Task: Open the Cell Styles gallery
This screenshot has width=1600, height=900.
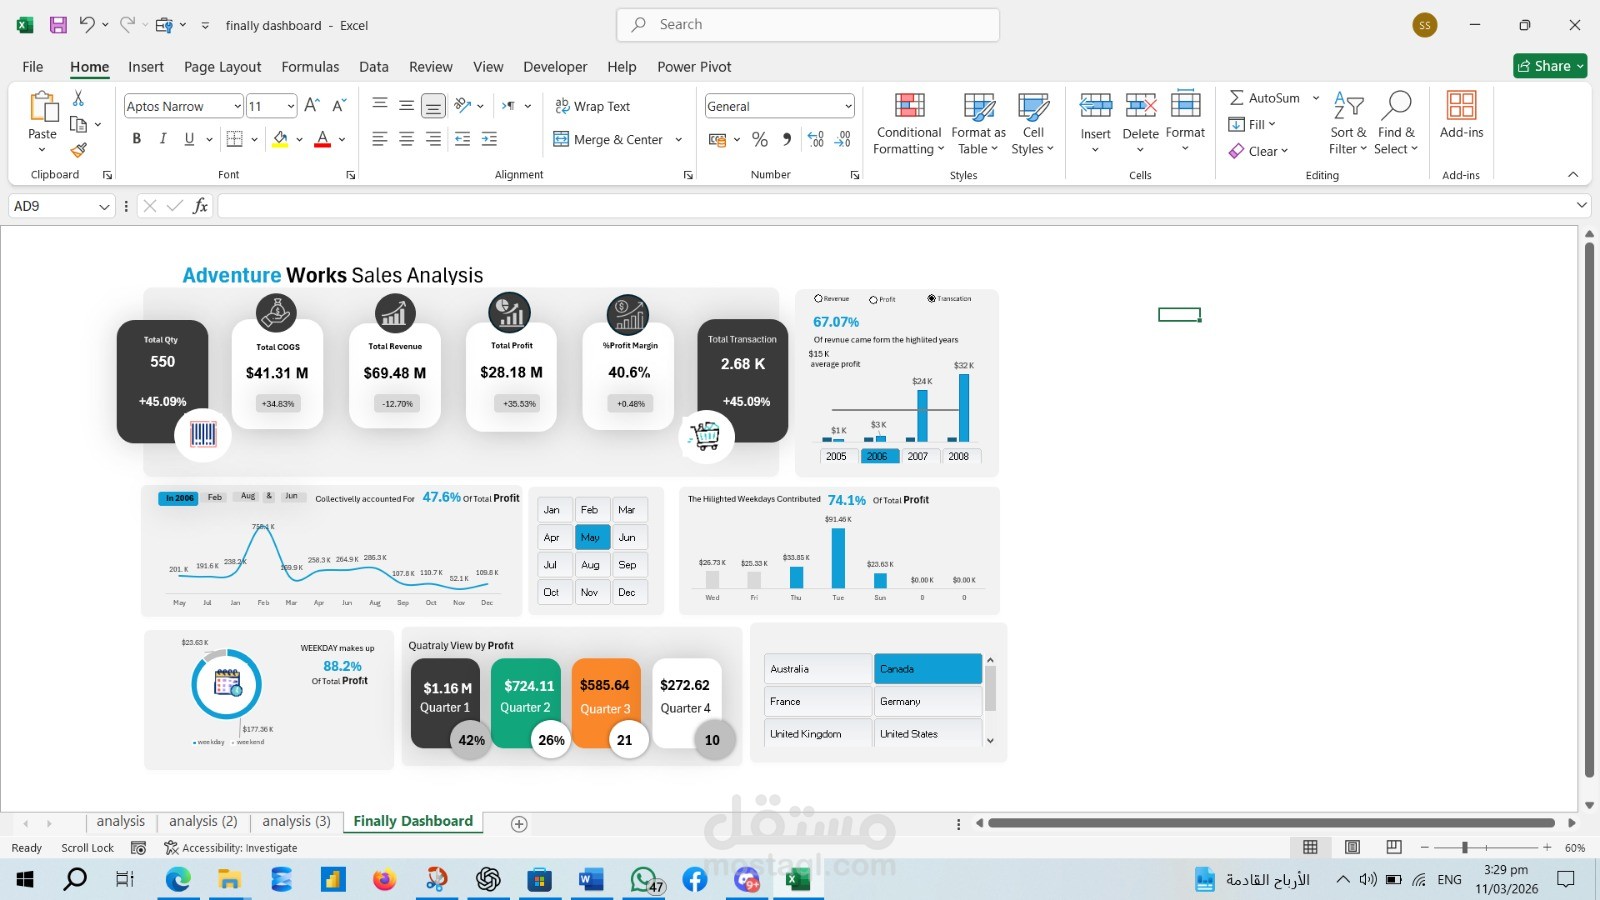Action: [1032, 123]
